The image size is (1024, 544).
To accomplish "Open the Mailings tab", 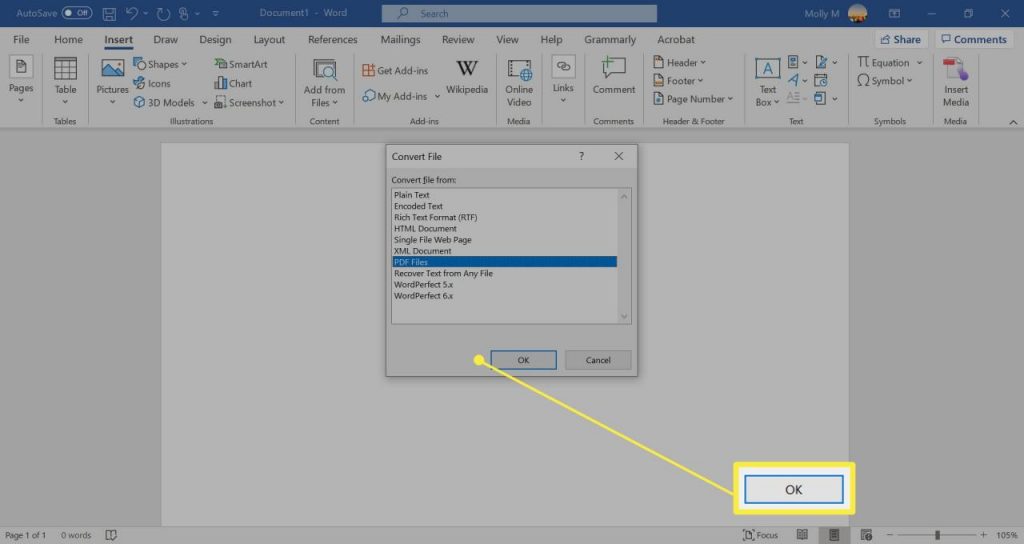I will (400, 39).
